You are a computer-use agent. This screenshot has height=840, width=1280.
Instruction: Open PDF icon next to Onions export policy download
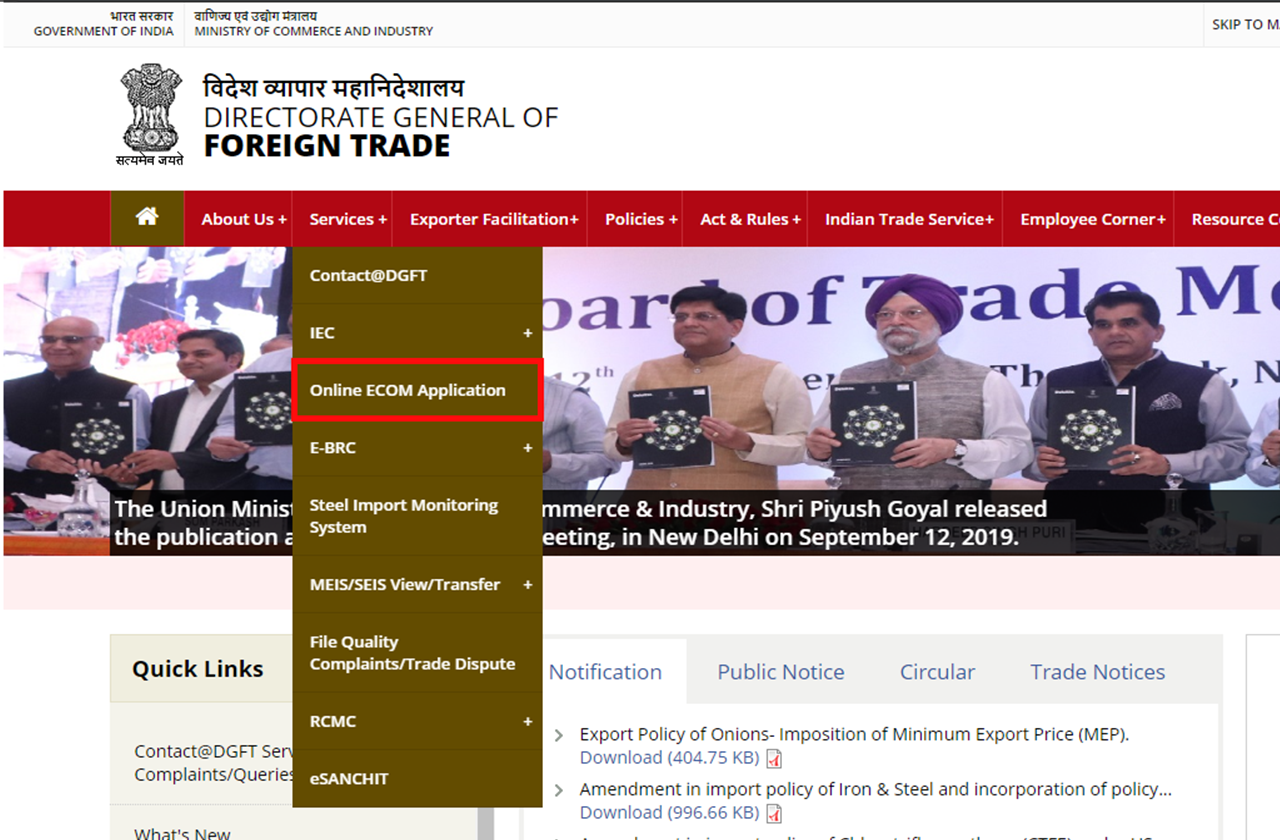(x=774, y=758)
